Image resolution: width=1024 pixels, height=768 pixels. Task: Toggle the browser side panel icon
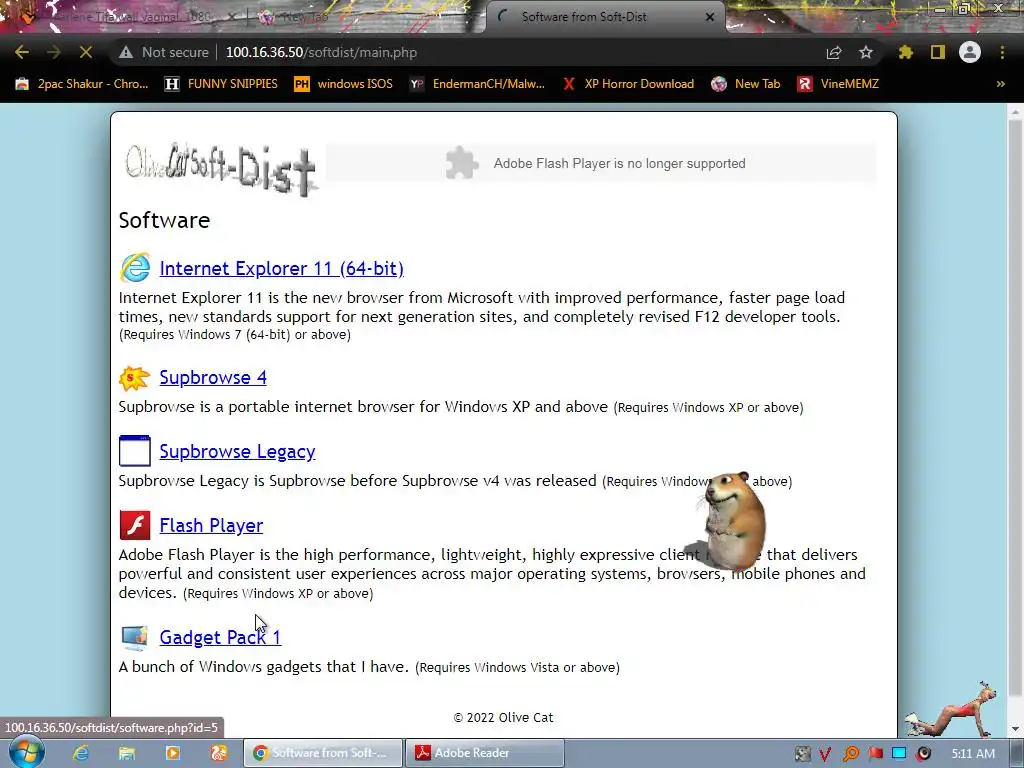[938, 52]
